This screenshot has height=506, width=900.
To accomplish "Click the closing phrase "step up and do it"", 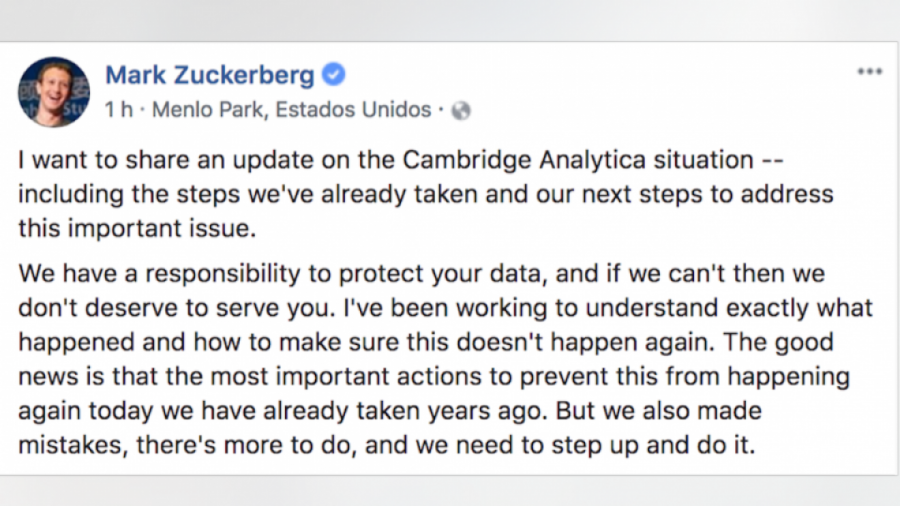I will 653,444.
